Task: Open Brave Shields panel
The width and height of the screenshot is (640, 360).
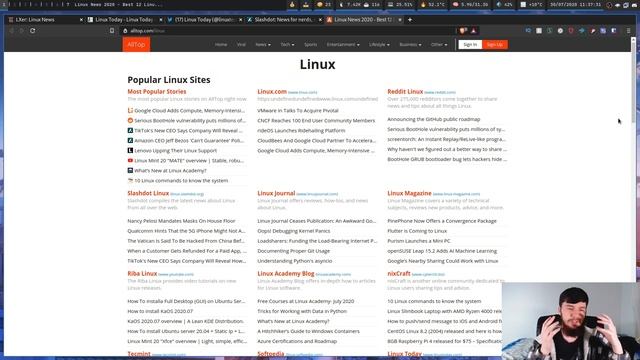Action: pos(463,31)
